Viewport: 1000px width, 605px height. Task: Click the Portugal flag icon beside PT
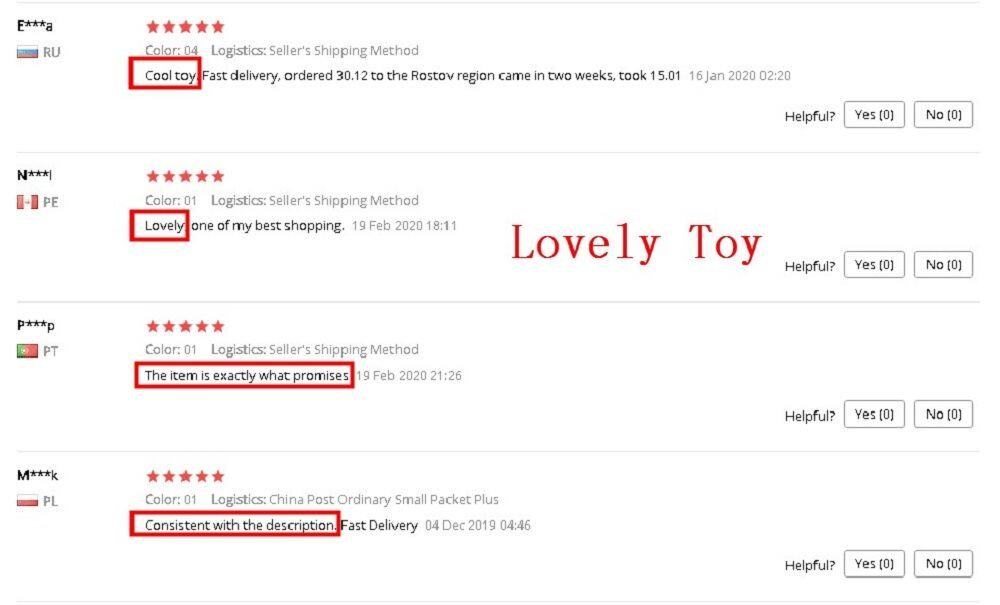27,351
